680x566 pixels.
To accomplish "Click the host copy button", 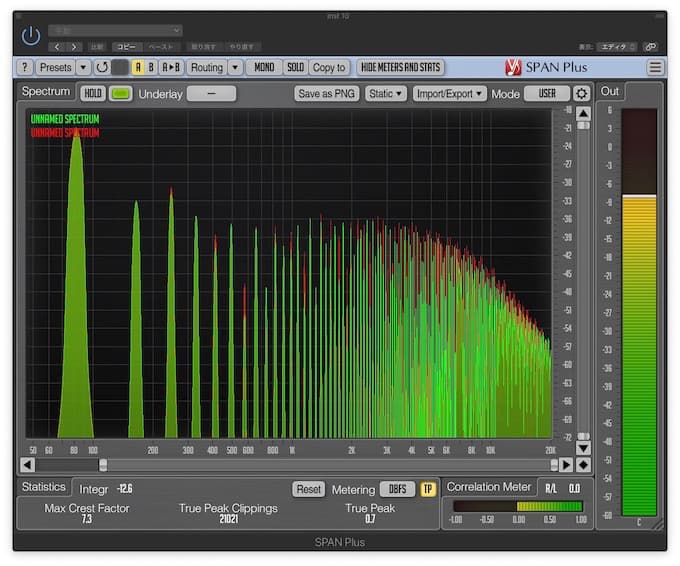I will (126, 46).
